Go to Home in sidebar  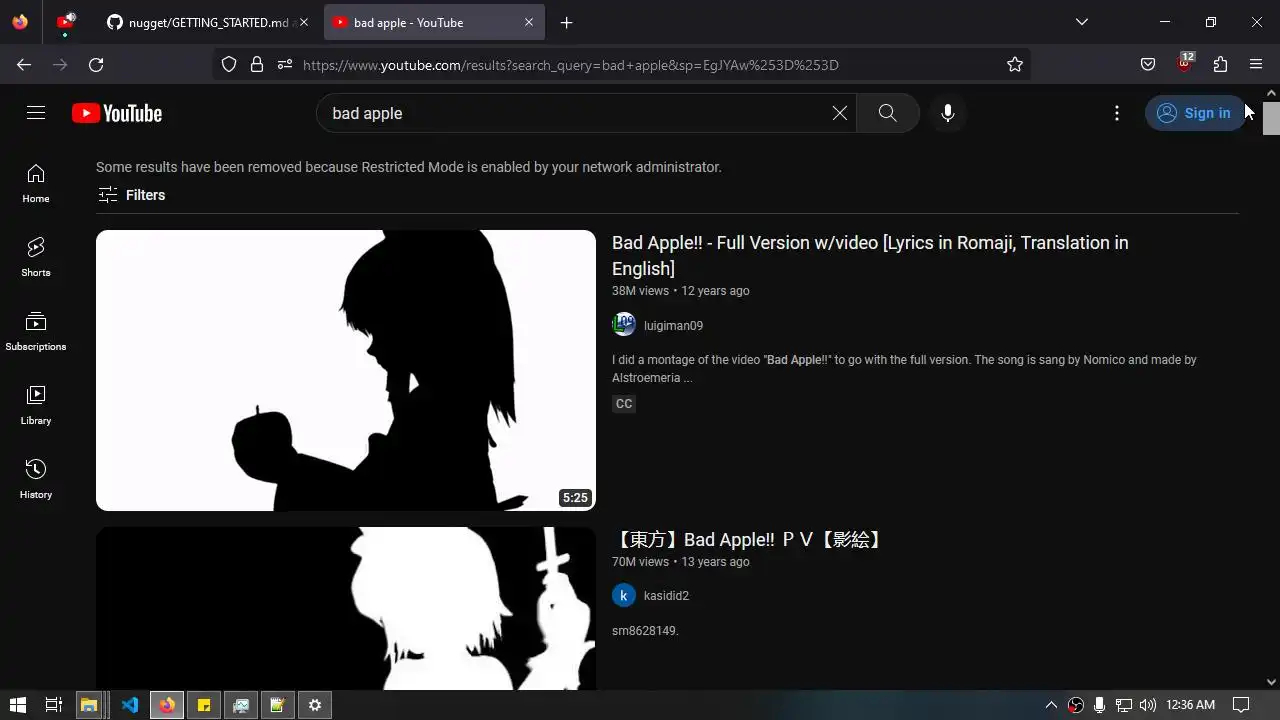tap(36, 183)
